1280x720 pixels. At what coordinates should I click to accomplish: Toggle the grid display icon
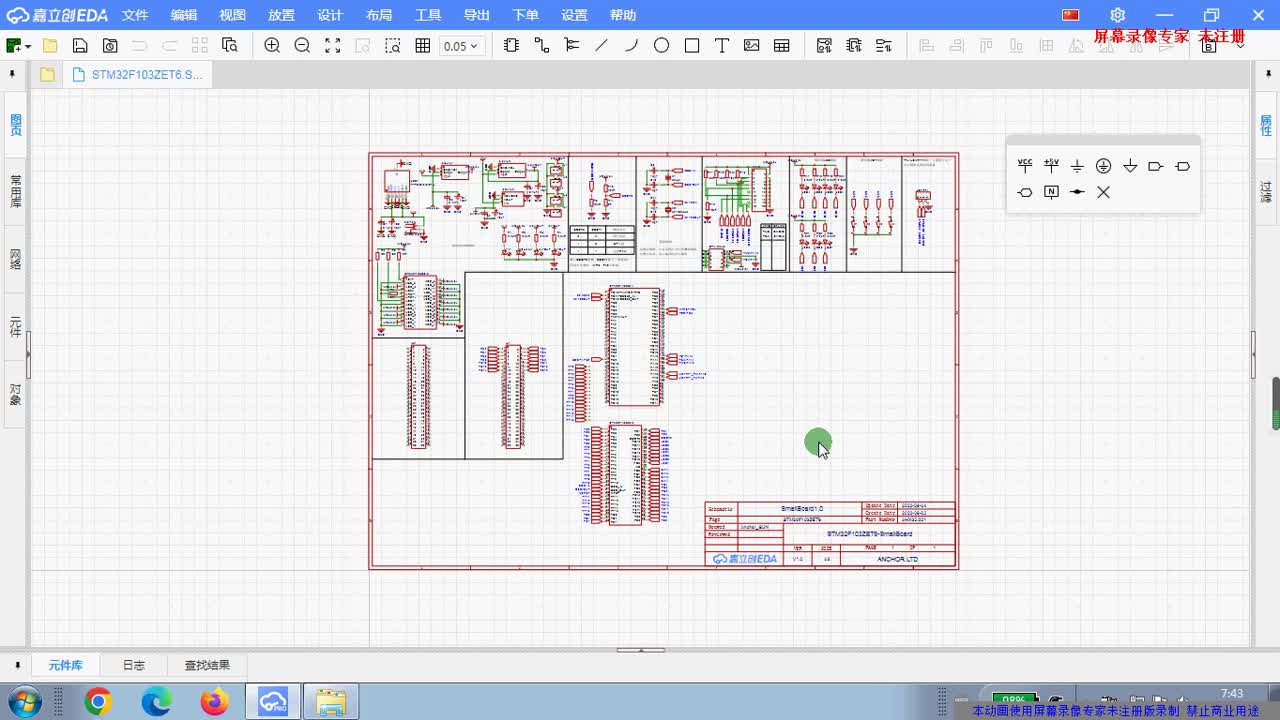424,45
